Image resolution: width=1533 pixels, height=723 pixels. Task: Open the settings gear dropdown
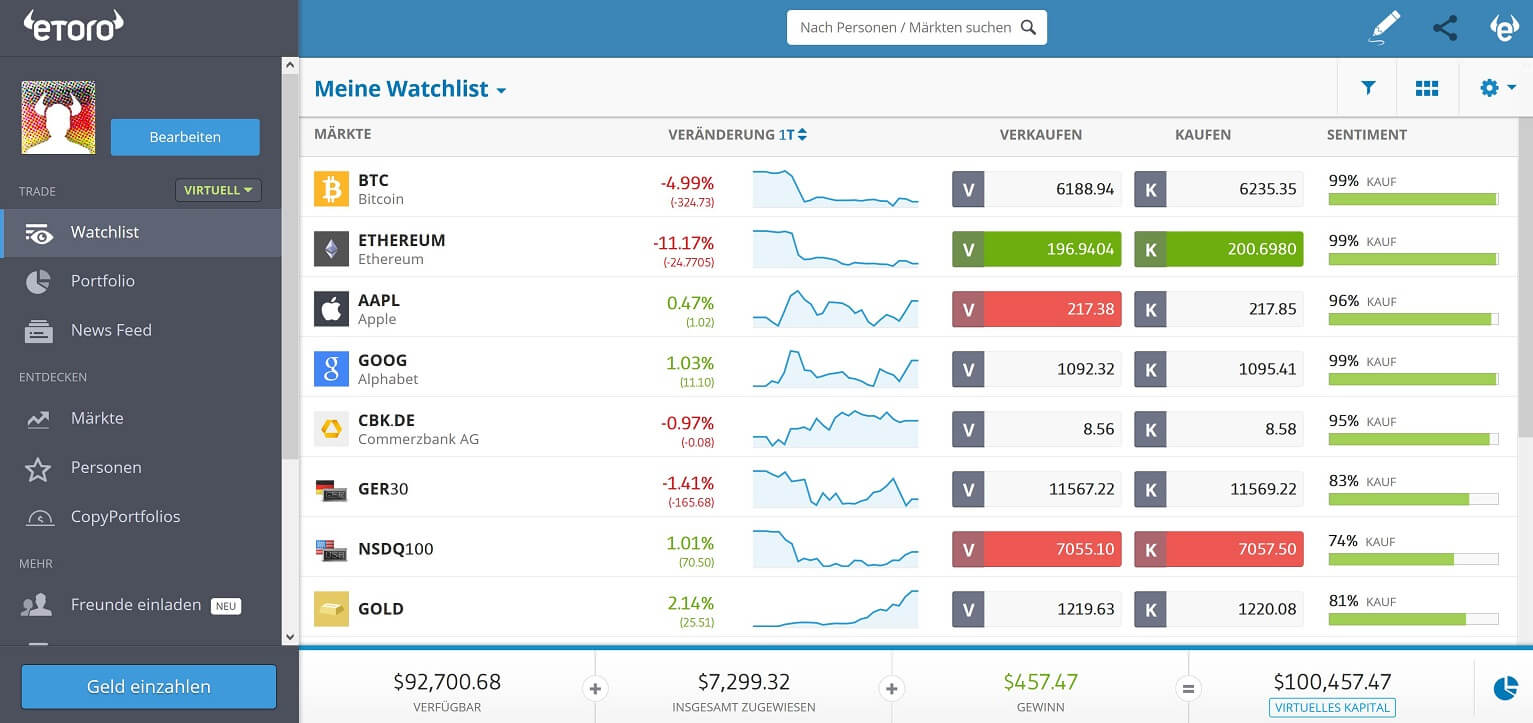[x=1497, y=88]
